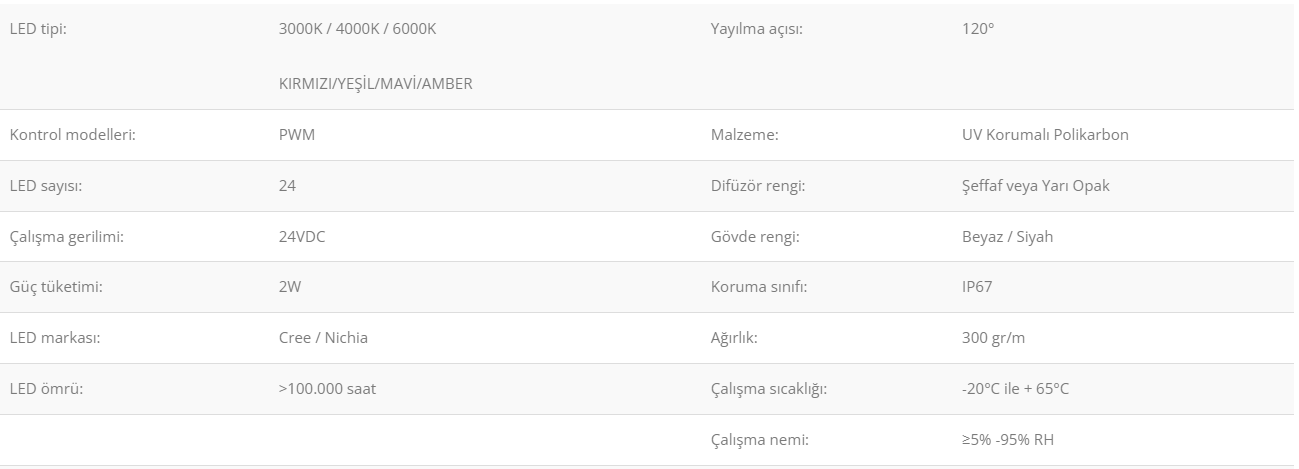This screenshot has height=469, width=1299.
Task: Click the "Güç tüketimi:" label
Action: coord(56,287)
